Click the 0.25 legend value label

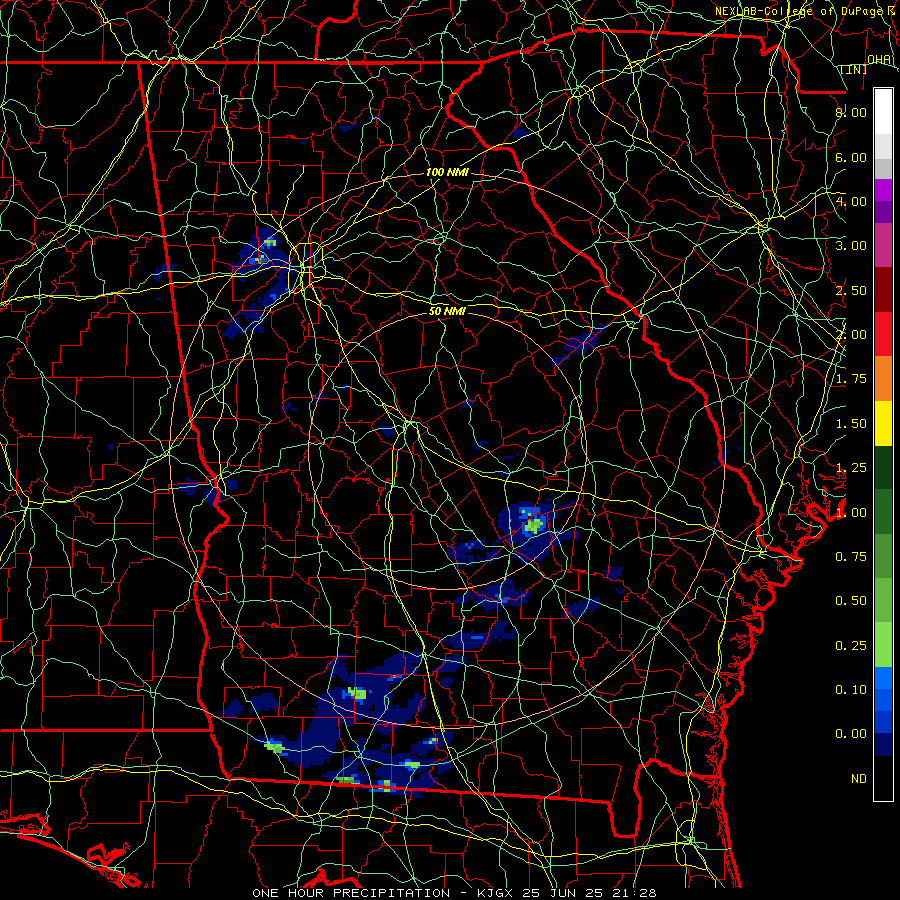click(x=851, y=646)
